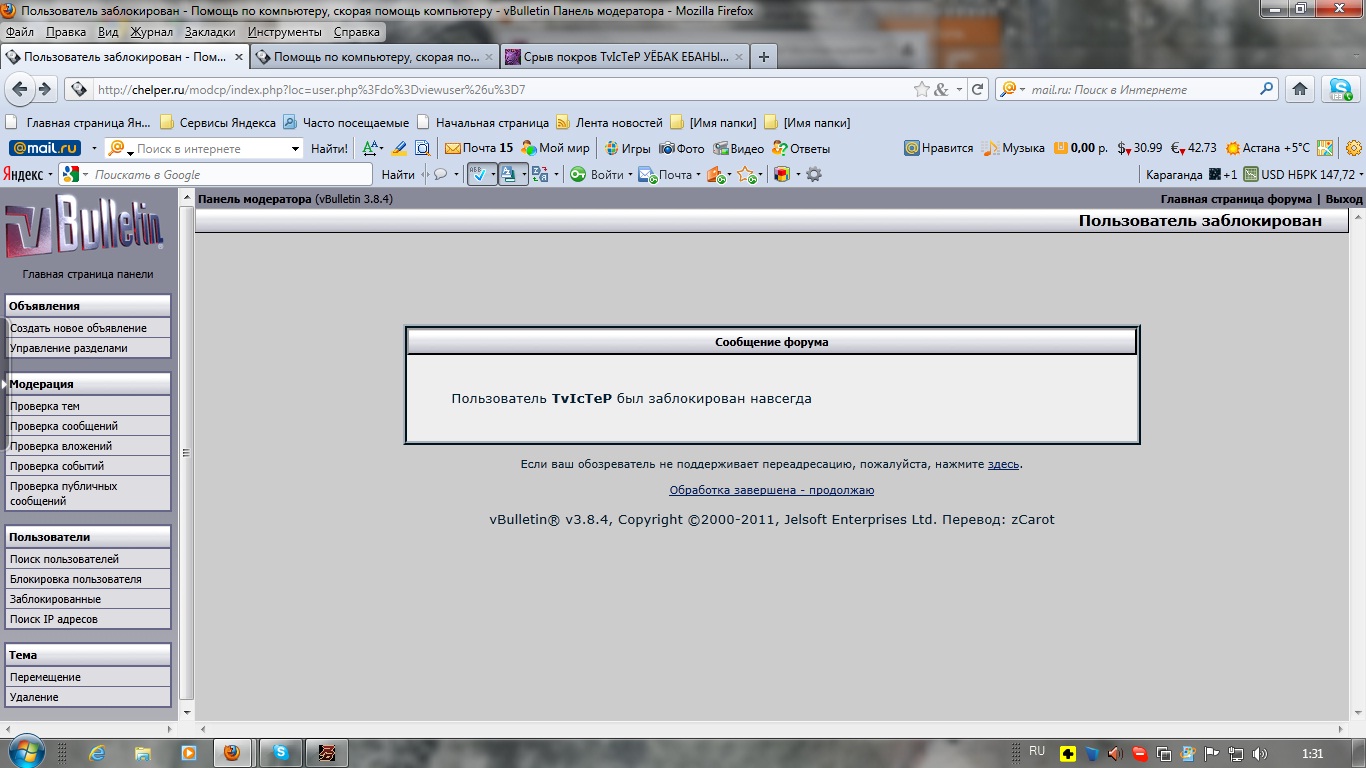Open the Skype toolbar button
The width and height of the screenshot is (1366, 768).
coord(1340,89)
